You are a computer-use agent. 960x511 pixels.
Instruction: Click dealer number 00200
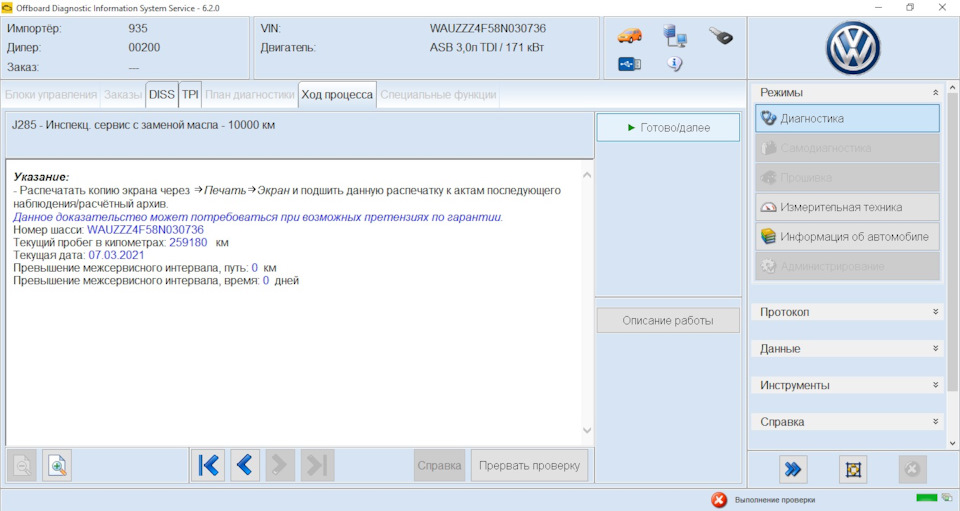point(144,47)
